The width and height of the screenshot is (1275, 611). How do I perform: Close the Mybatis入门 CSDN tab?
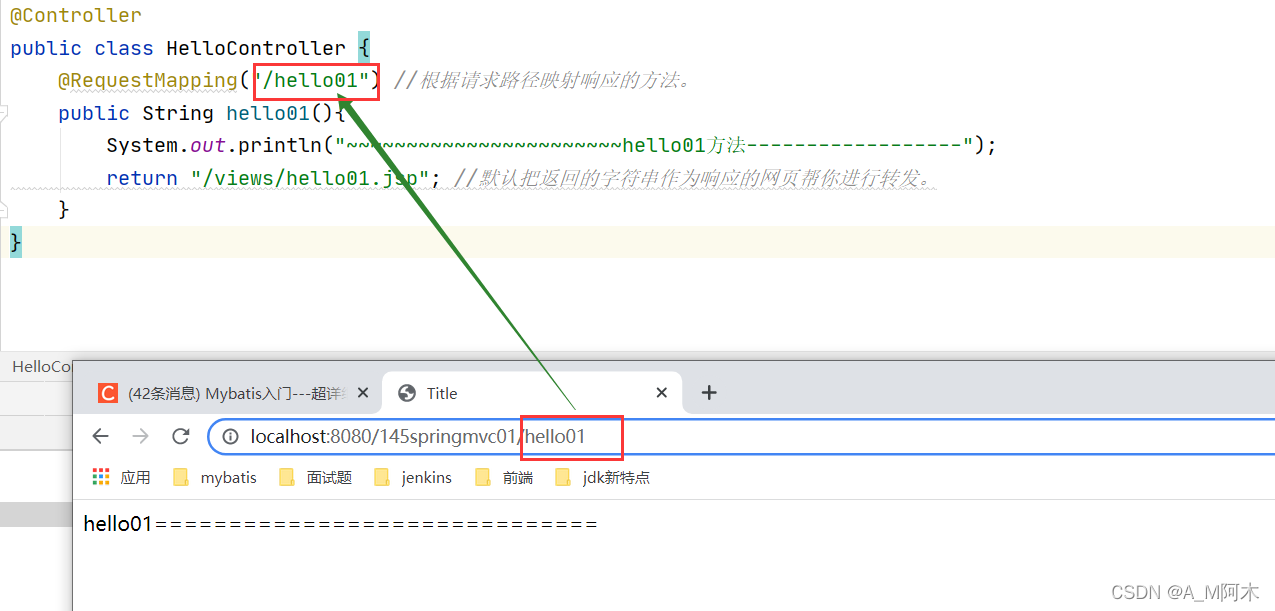(362, 393)
